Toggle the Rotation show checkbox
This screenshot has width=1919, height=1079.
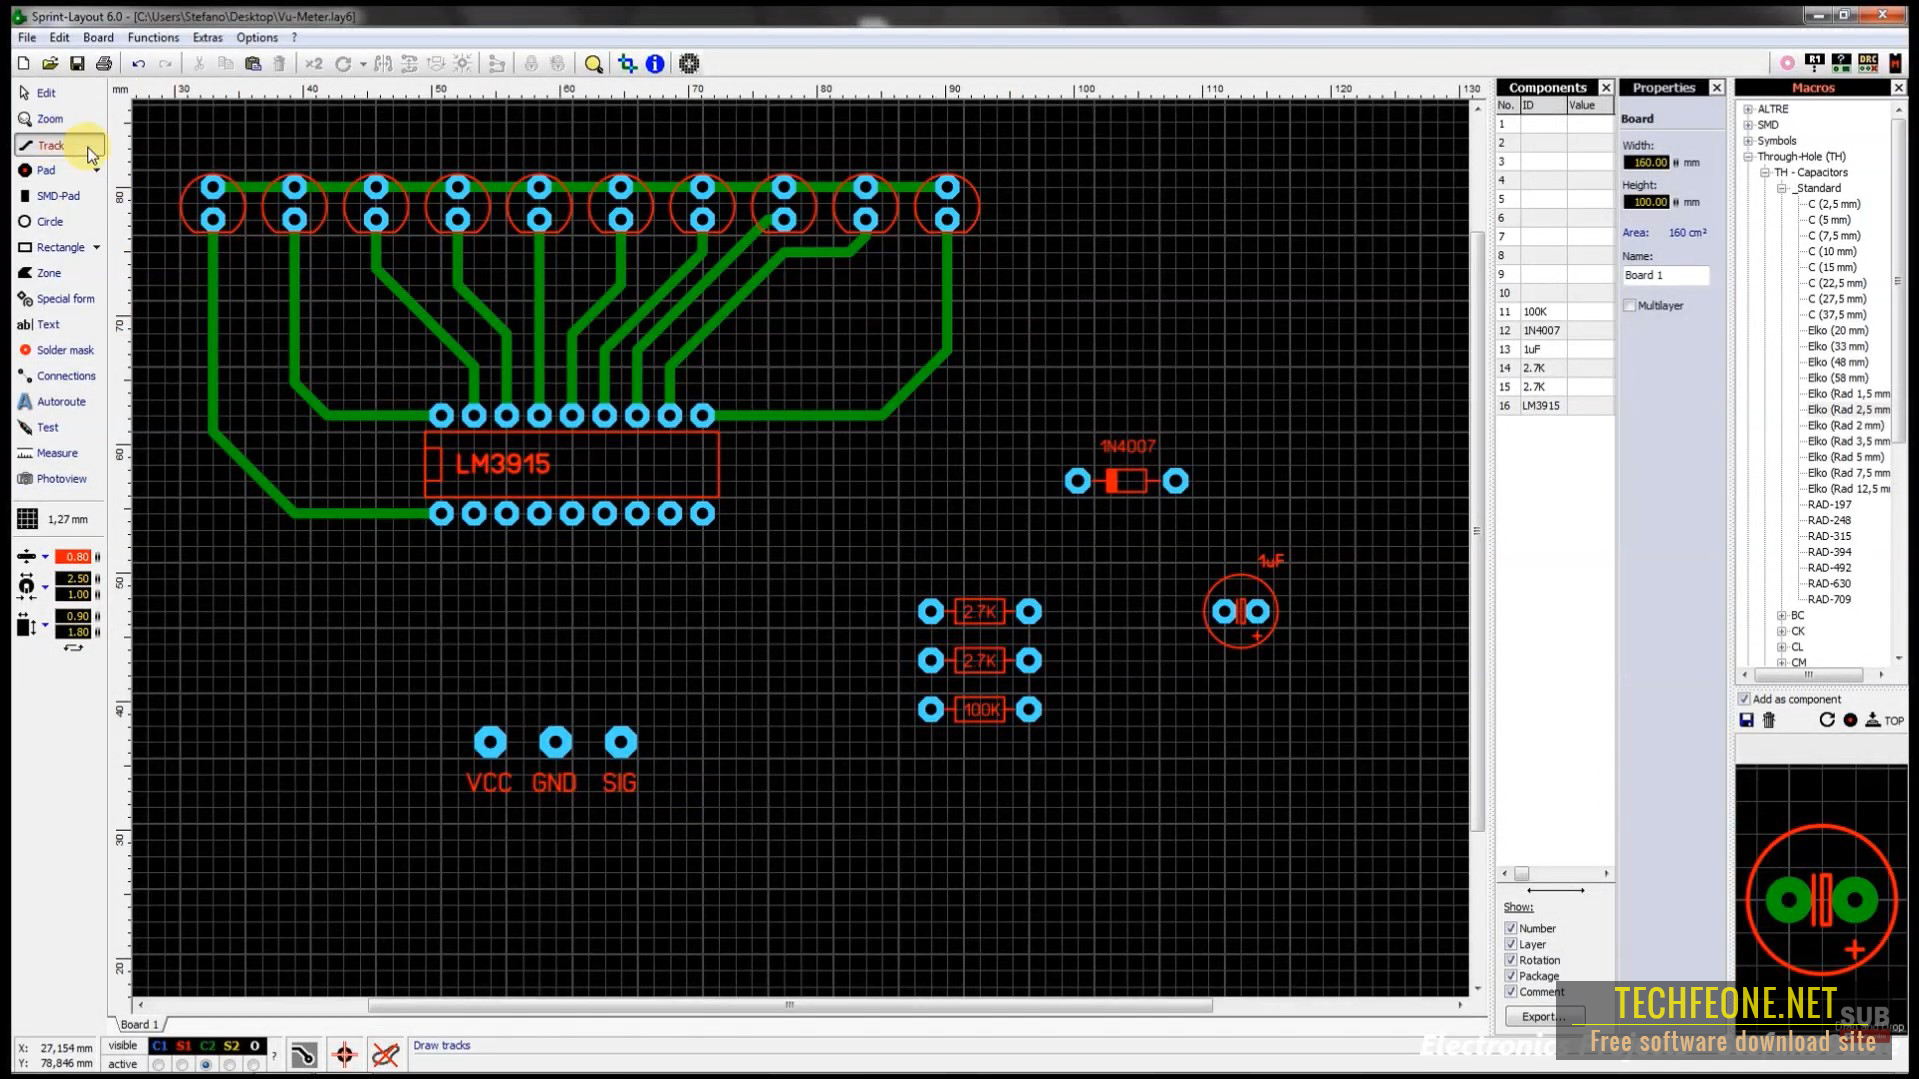point(1511,960)
